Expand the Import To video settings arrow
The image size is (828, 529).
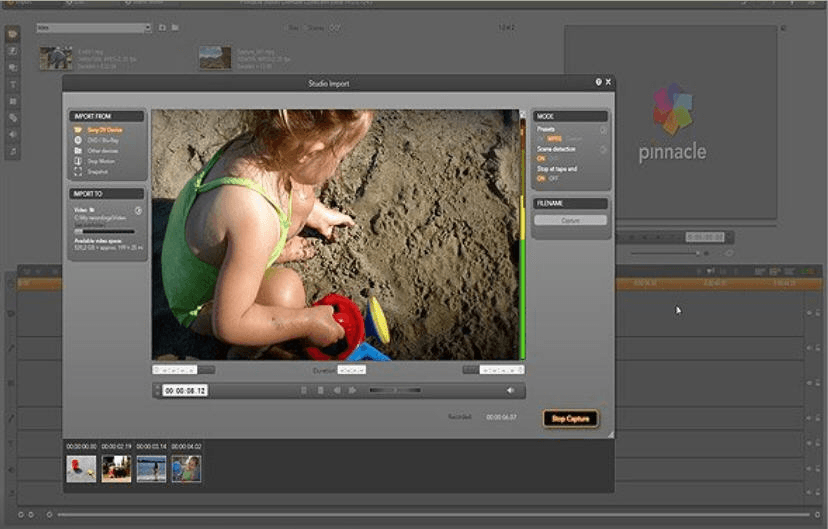coord(138,210)
